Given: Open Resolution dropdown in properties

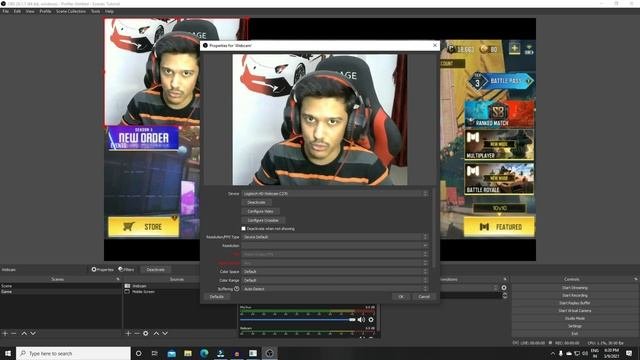Looking at the screenshot, I should [336, 246].
